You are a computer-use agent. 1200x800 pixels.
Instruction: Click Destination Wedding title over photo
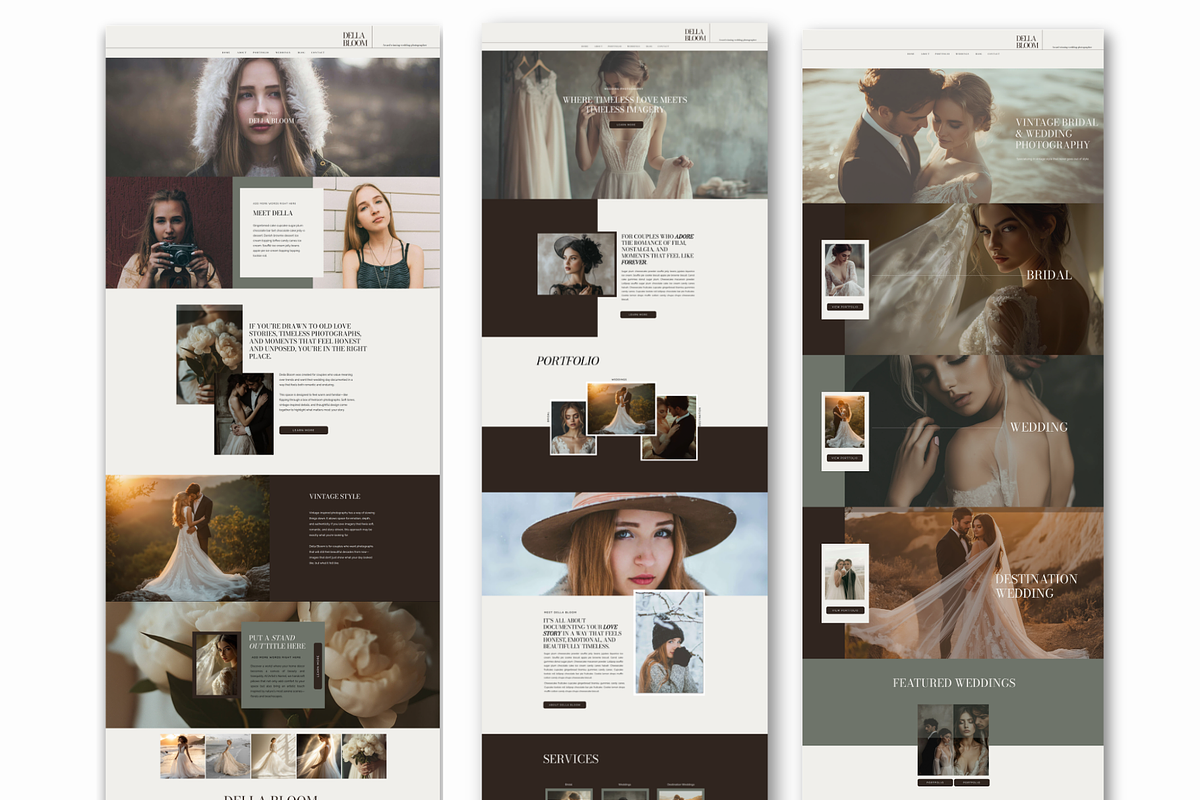tap(1036, 586)
